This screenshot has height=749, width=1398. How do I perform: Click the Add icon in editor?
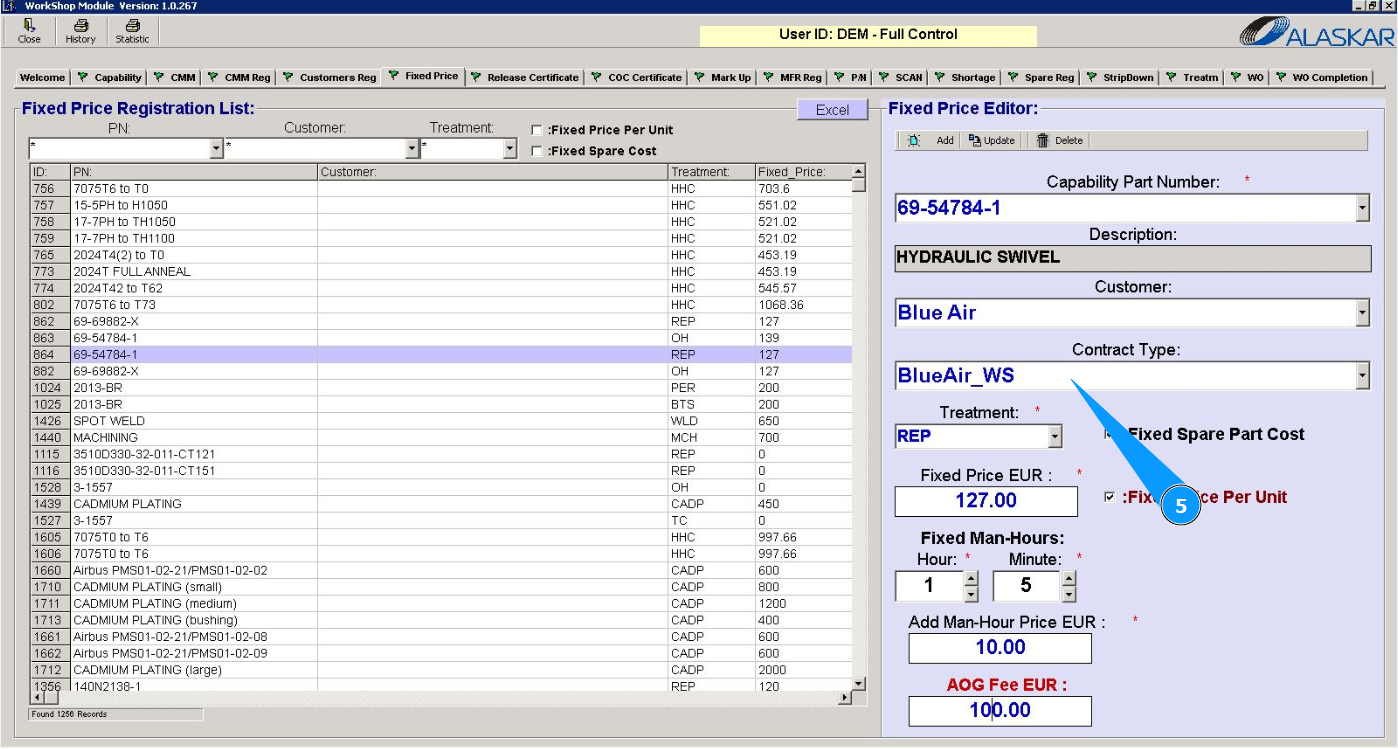tap(914, 141)
